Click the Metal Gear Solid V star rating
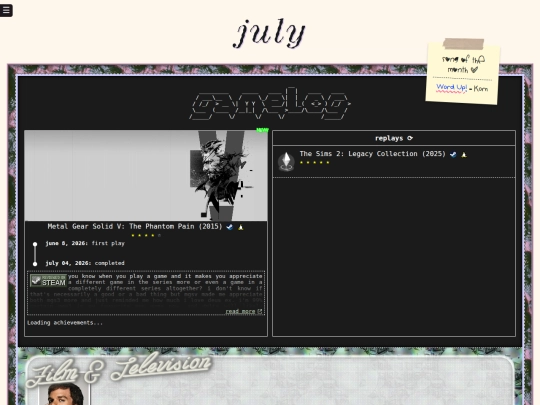 (146, 236)
